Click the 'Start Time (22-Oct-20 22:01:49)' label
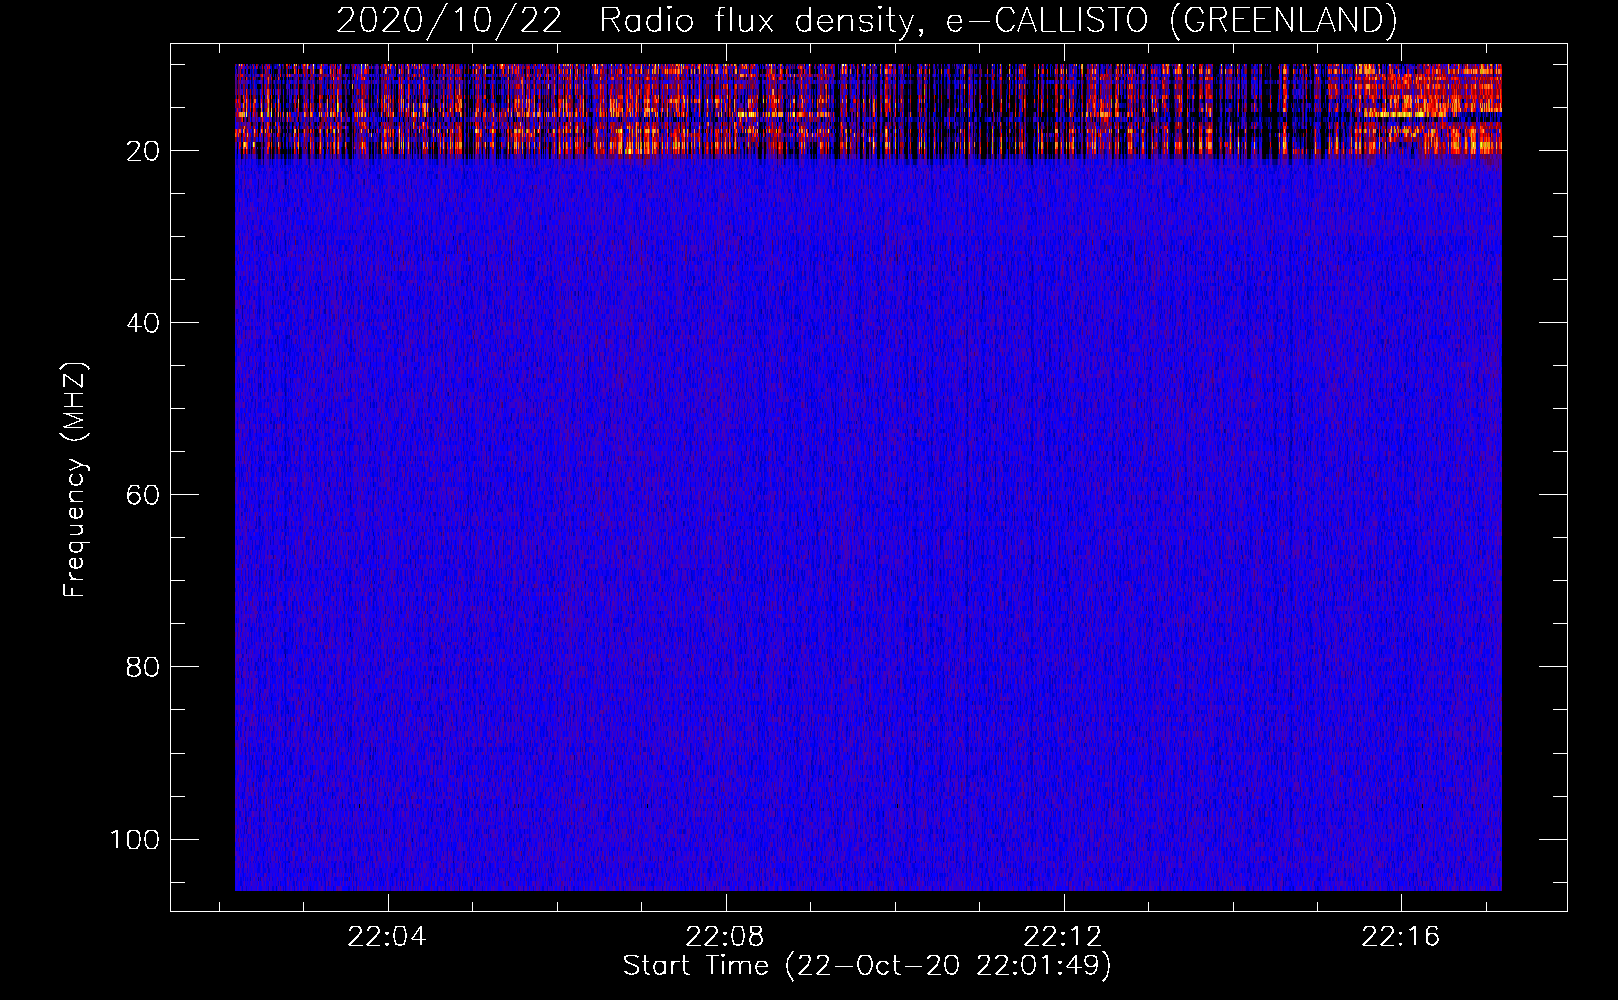The width and height of the screenshot is (1618, 1000). [x=867, y=966]
